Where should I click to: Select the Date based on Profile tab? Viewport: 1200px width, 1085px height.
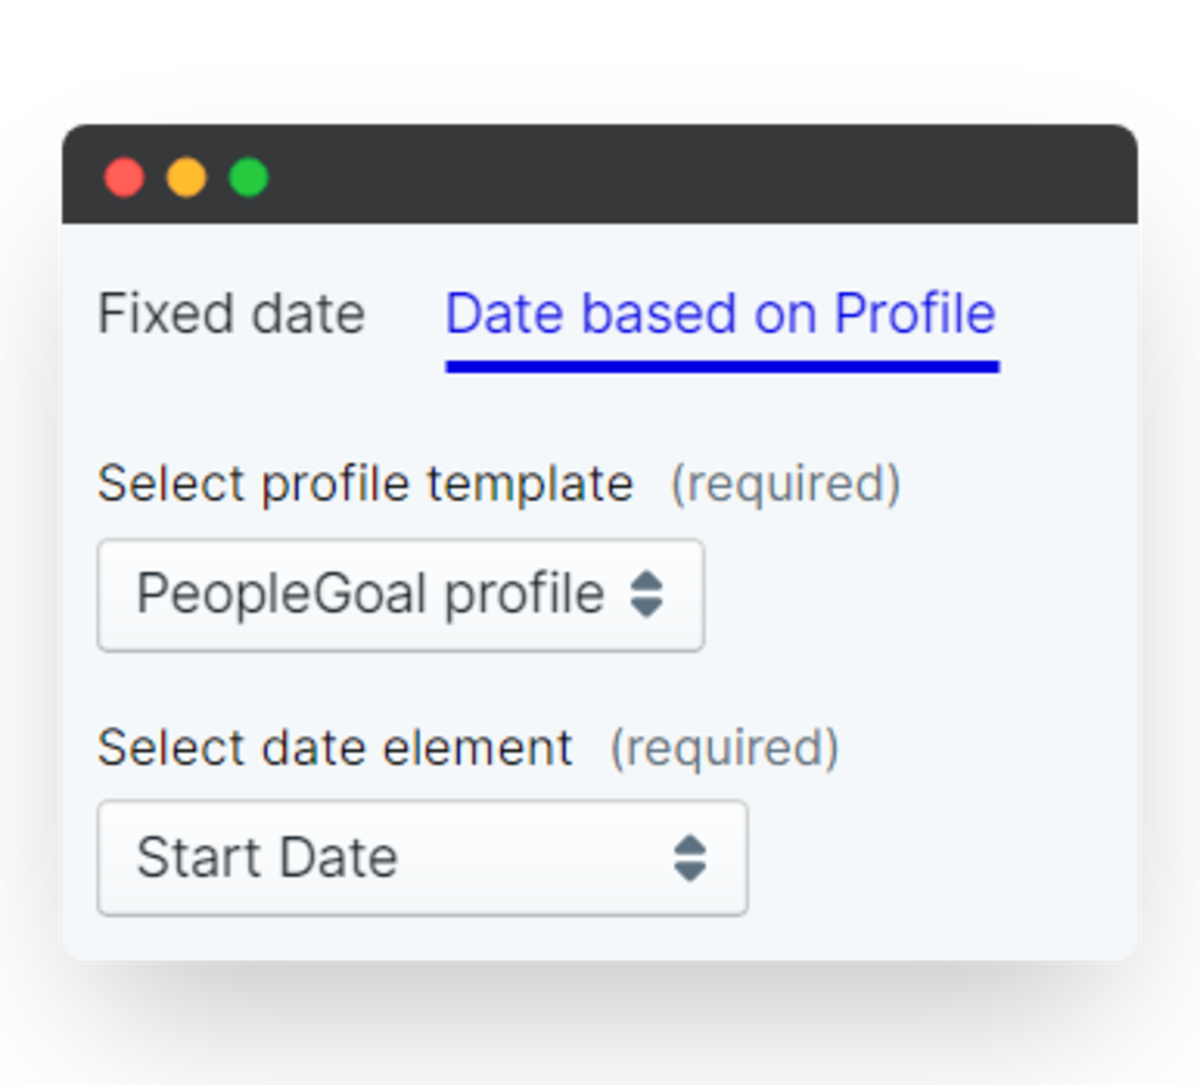pos(720,314)
